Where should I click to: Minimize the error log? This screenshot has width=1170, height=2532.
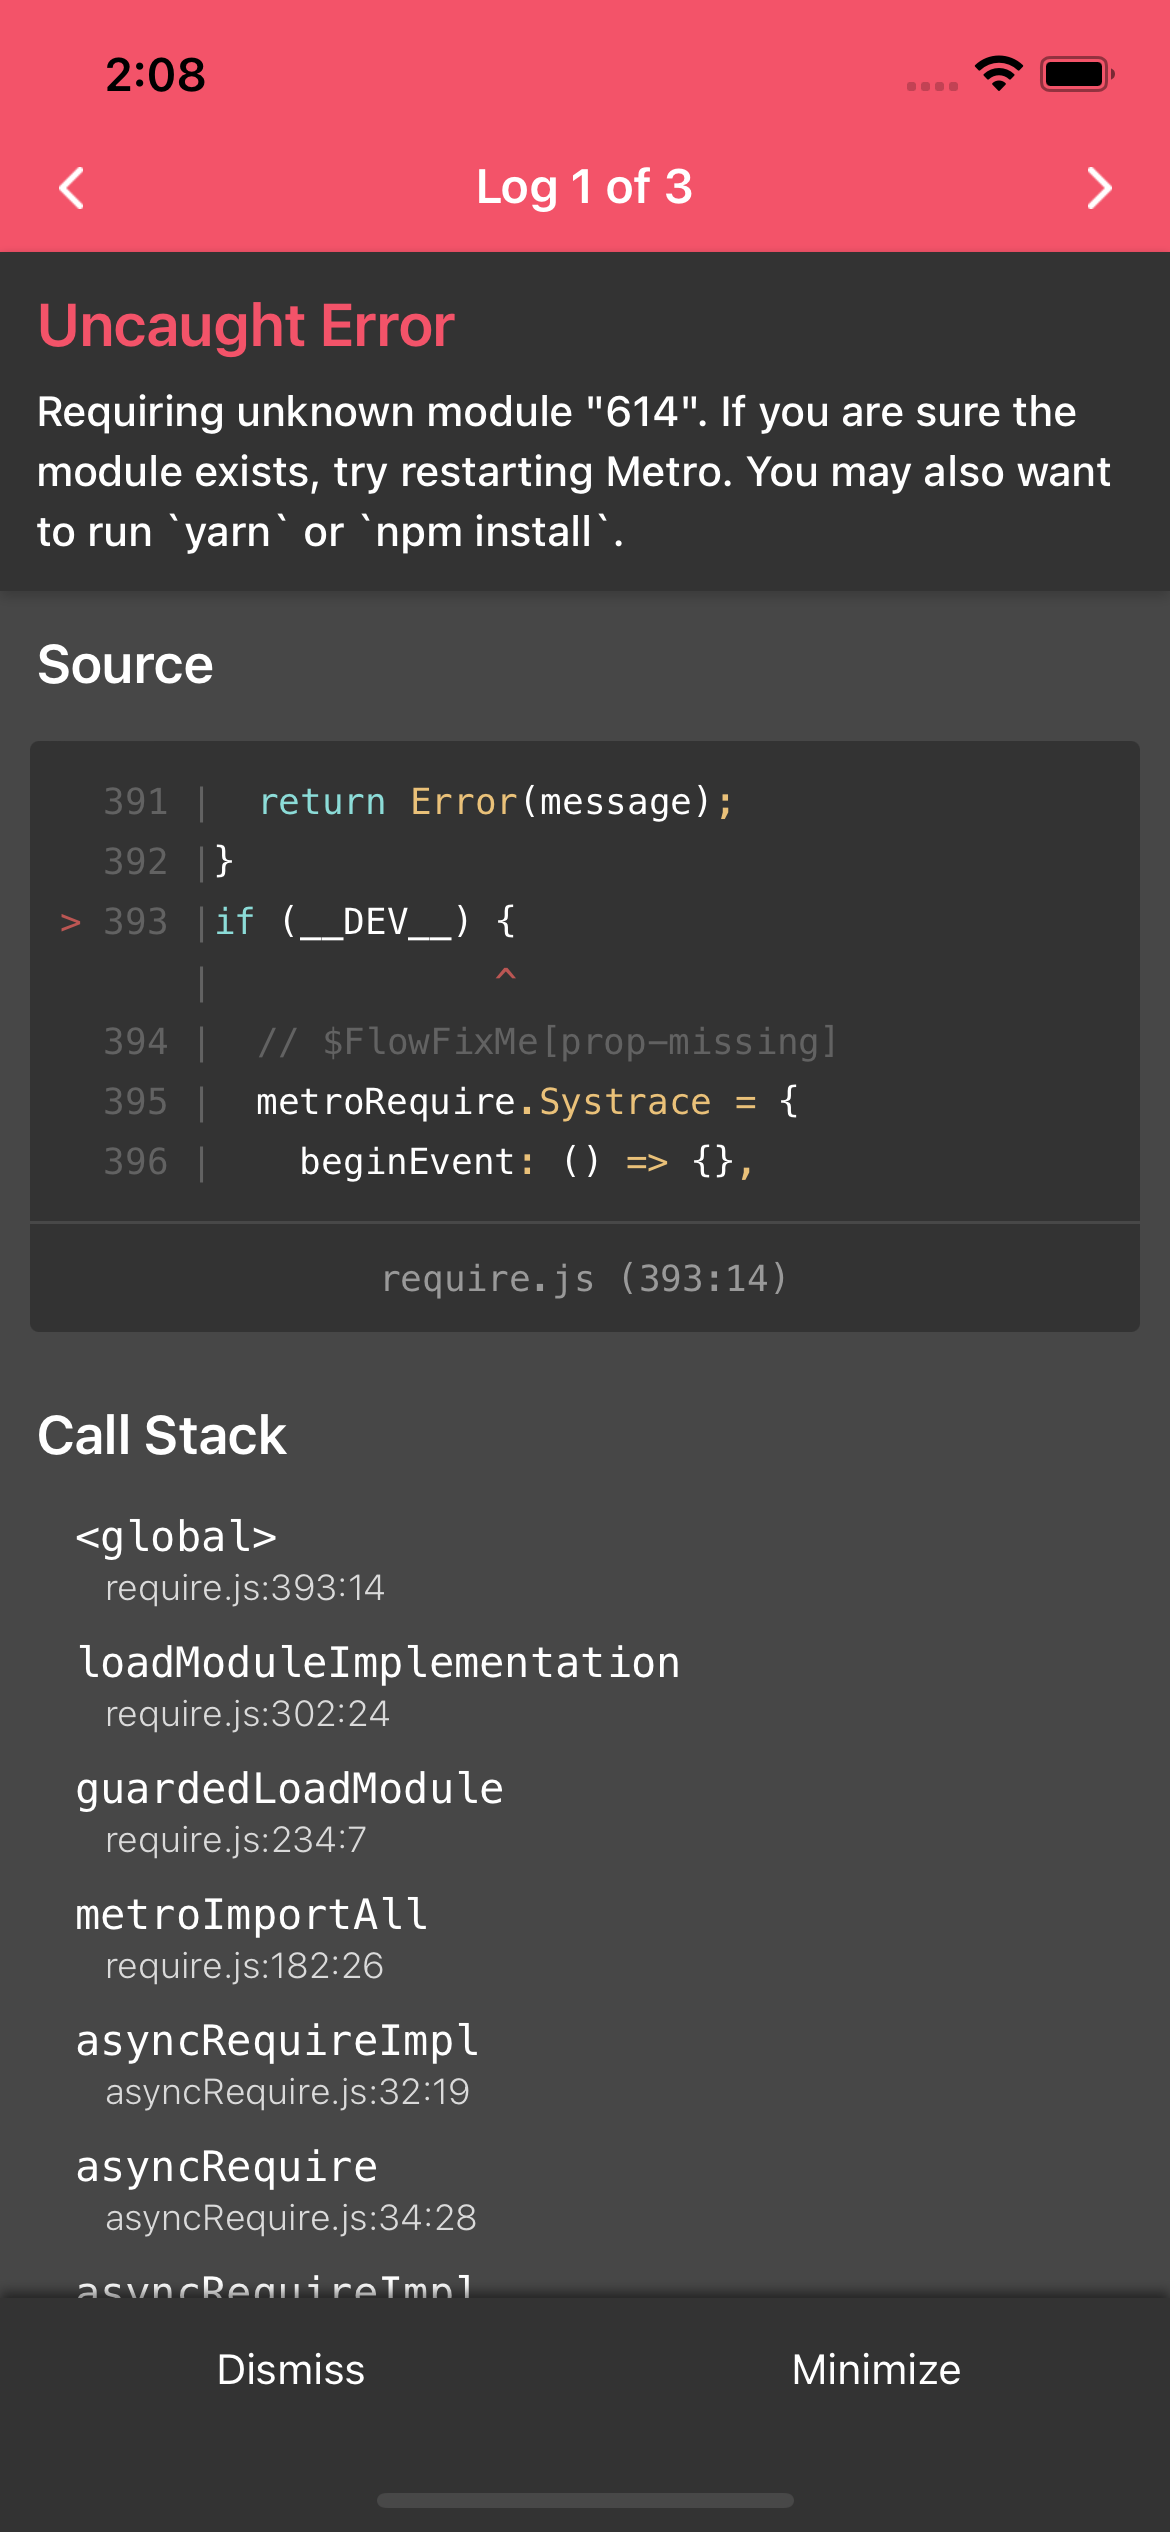[x=876, y=2369]
